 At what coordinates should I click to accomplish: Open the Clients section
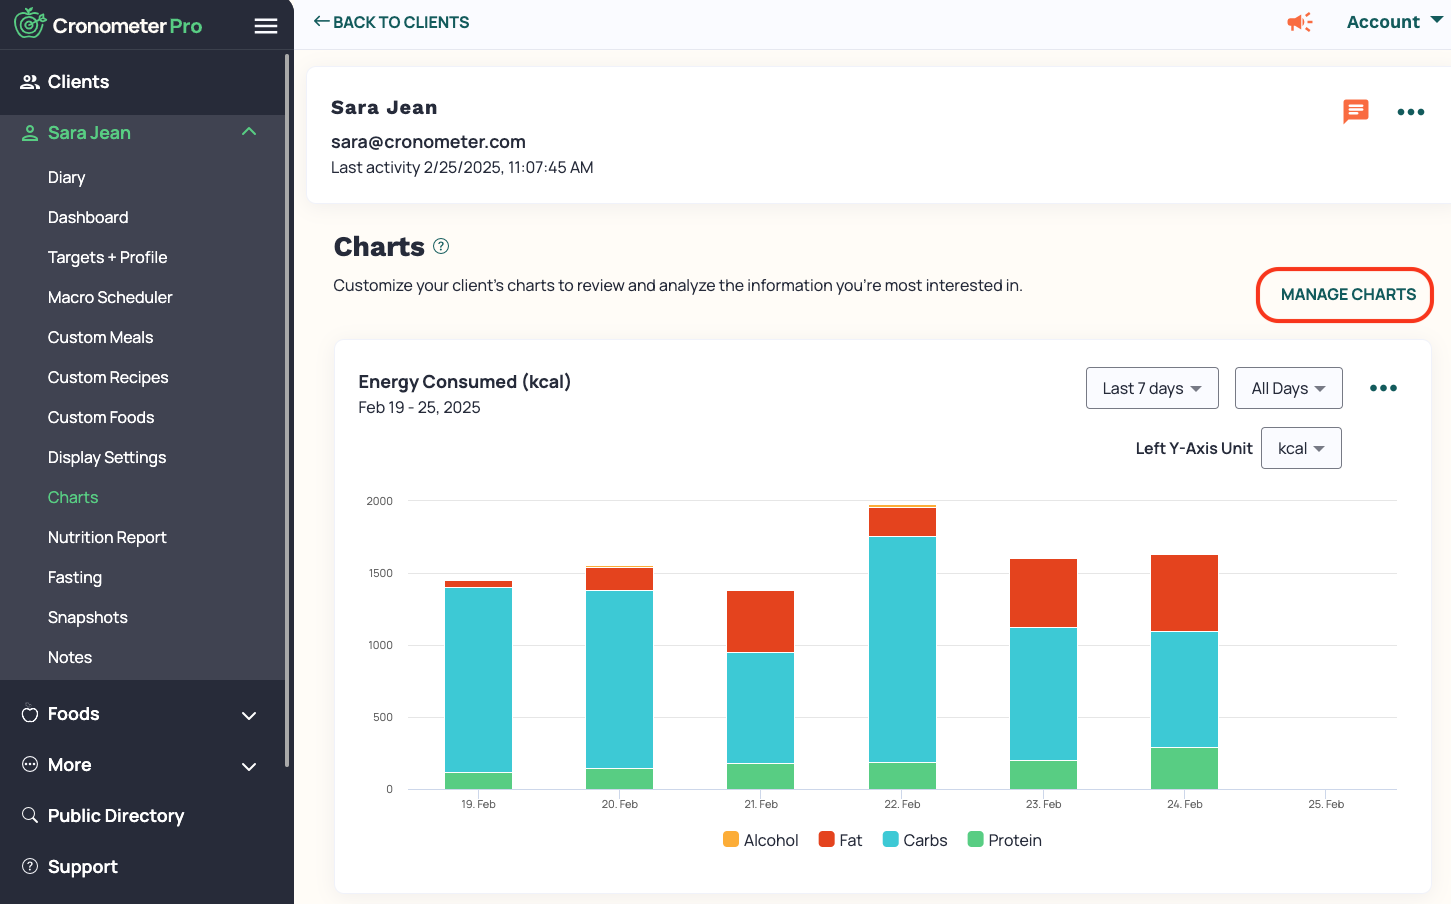(x=78, y=82)
